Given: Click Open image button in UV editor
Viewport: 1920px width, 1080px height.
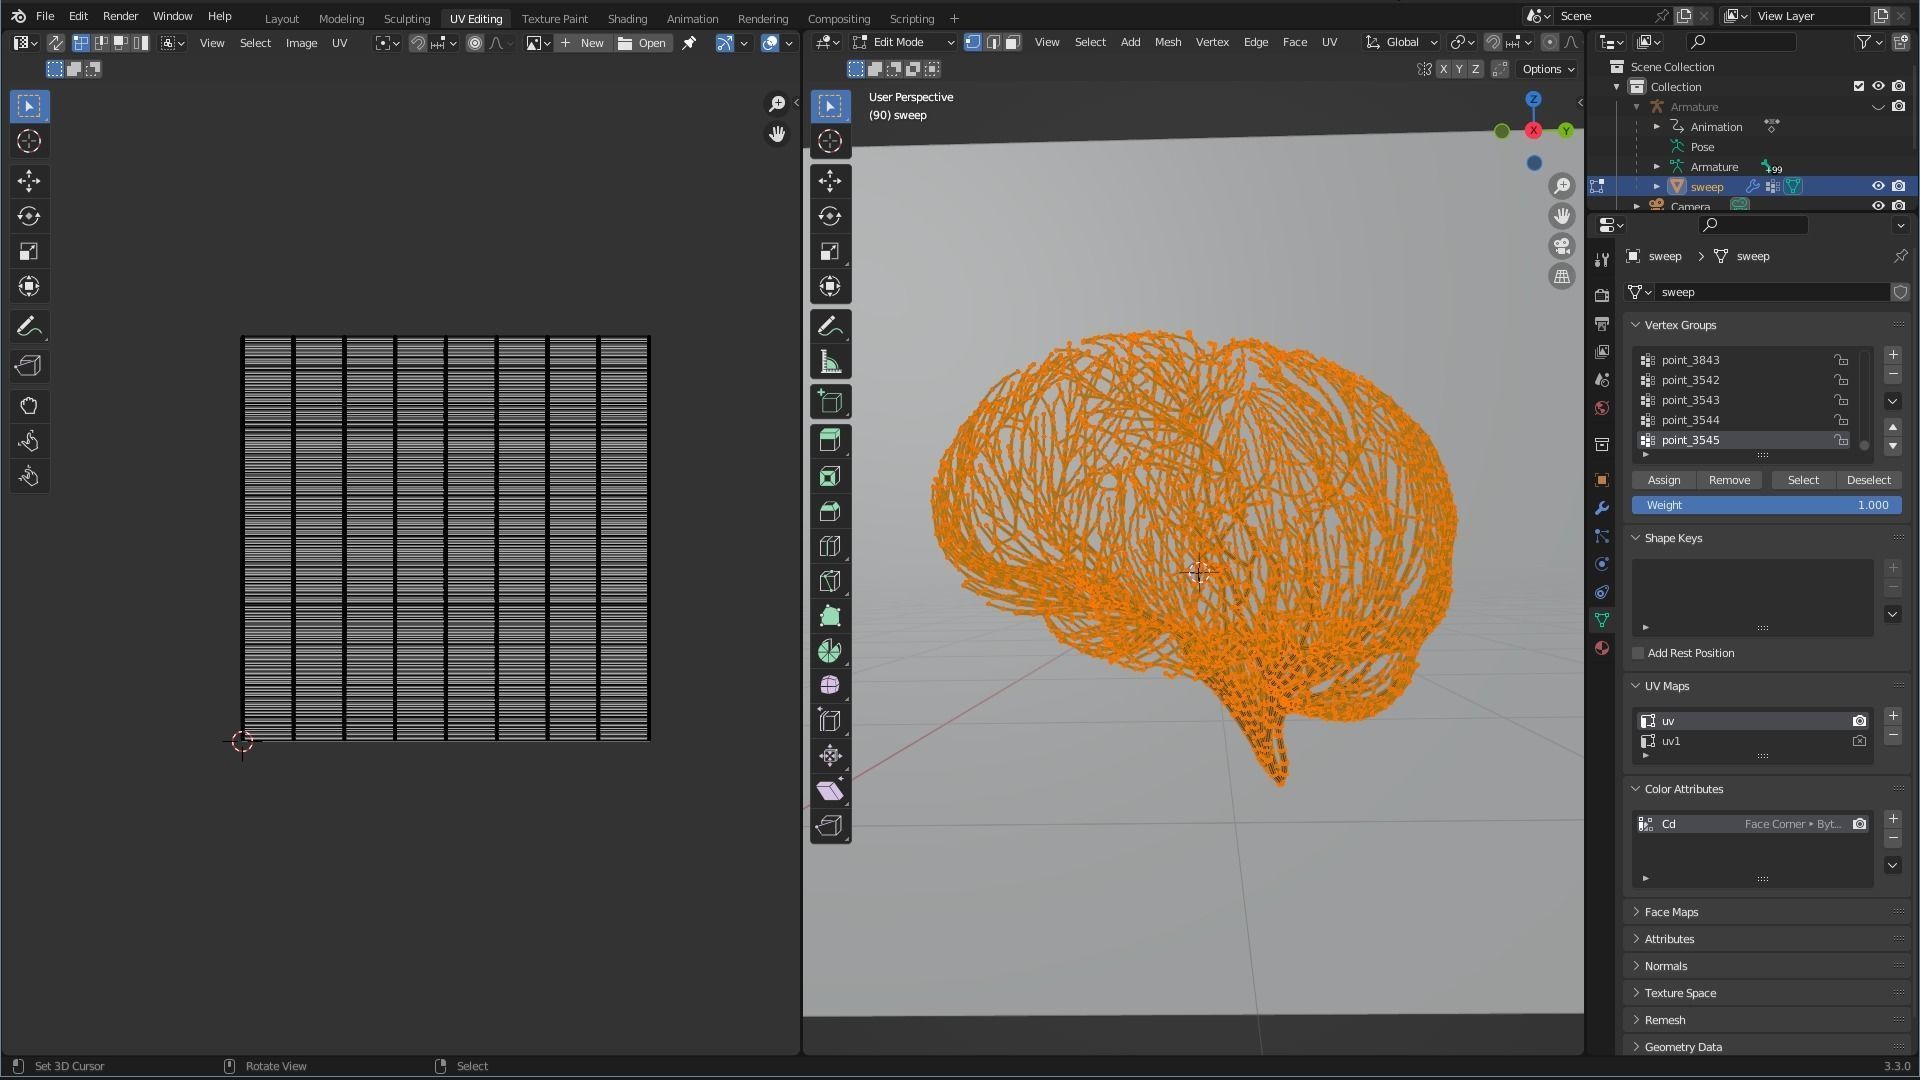Looking at the screenshot, I should click(642, 43).
